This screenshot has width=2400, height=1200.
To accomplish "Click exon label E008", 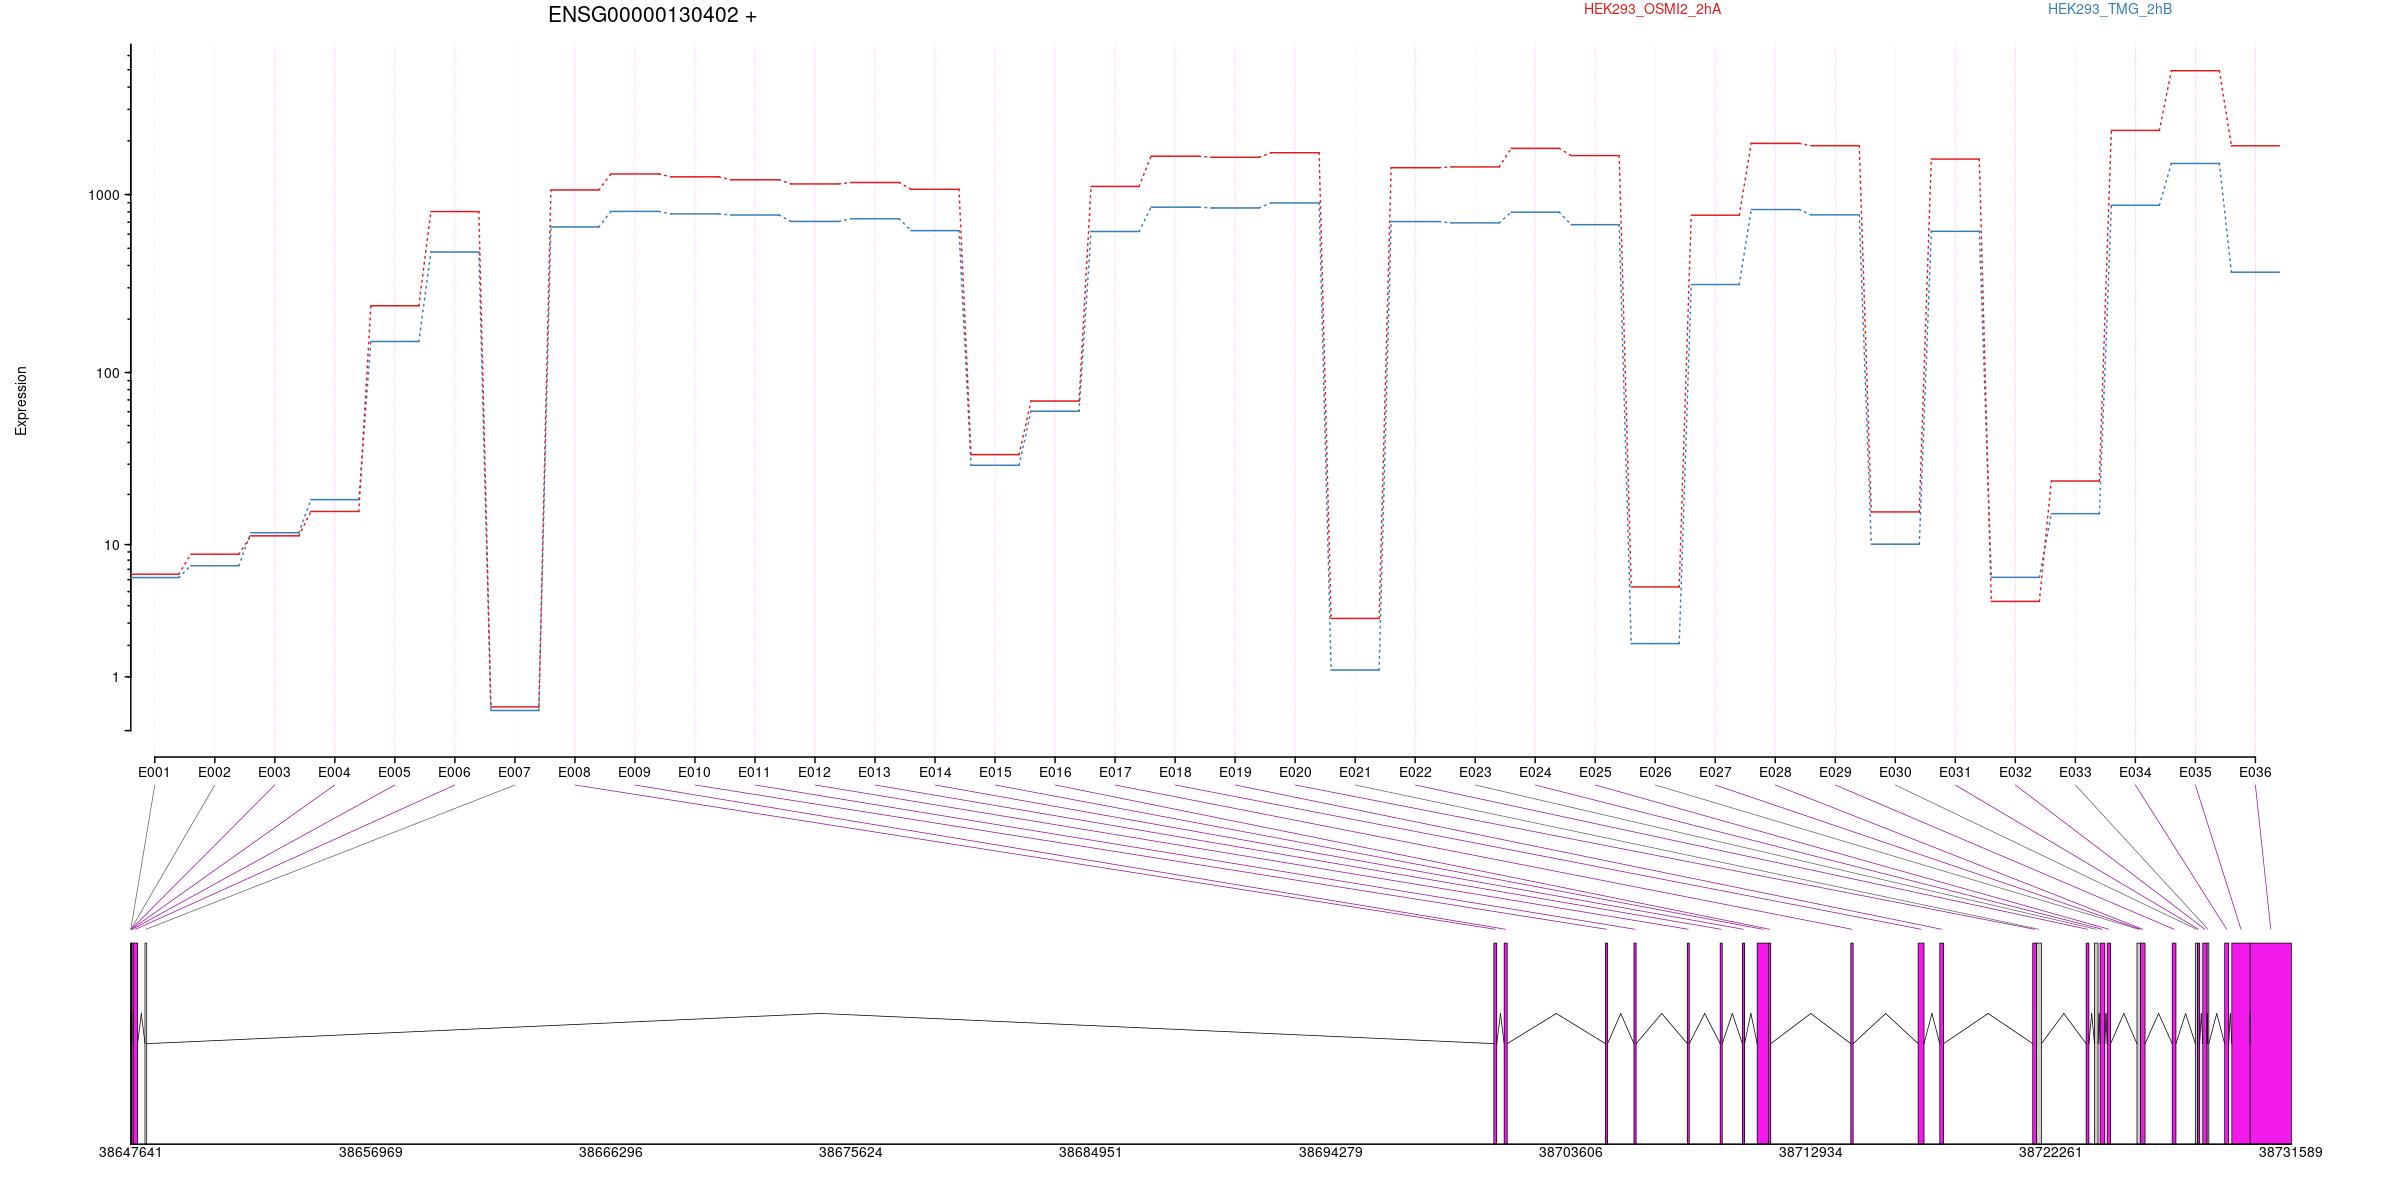I will [574, 772].
